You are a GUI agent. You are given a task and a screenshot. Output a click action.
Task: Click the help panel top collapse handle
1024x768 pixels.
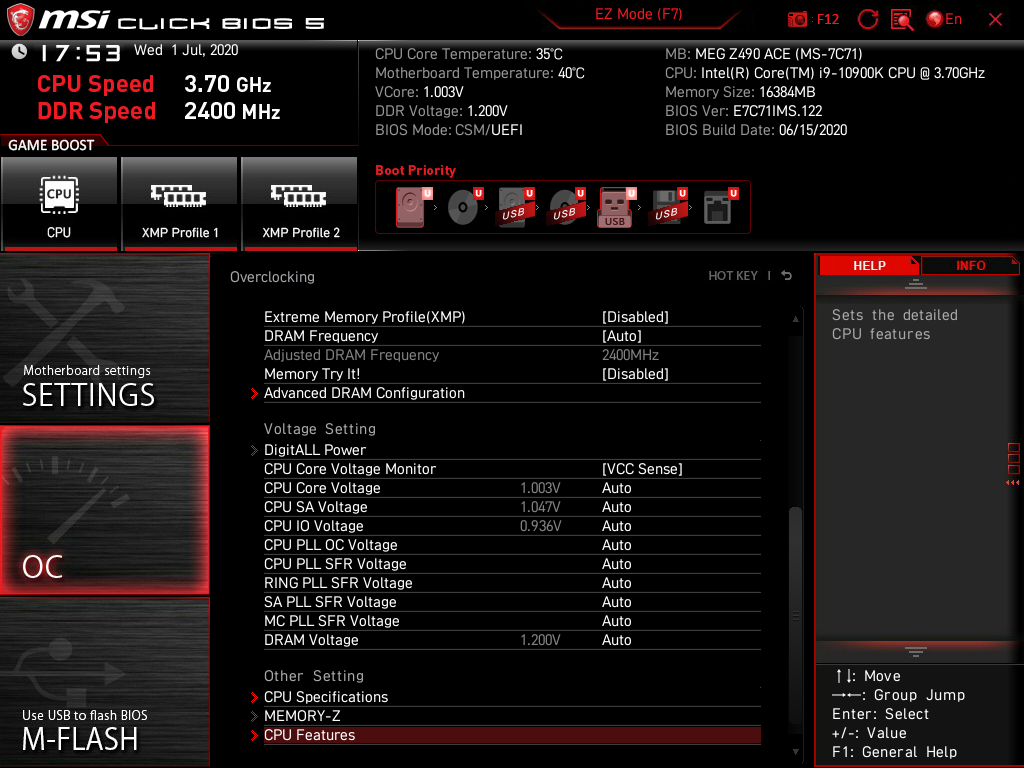916,284
